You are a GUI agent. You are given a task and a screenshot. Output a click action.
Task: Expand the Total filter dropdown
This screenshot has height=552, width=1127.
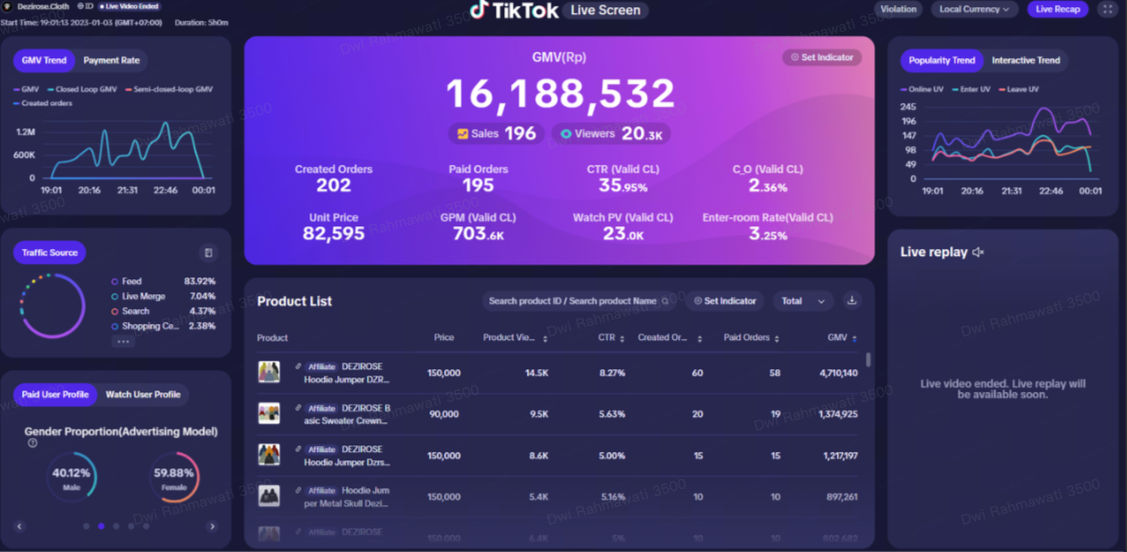pyautogui.click(x=803, y=301)
